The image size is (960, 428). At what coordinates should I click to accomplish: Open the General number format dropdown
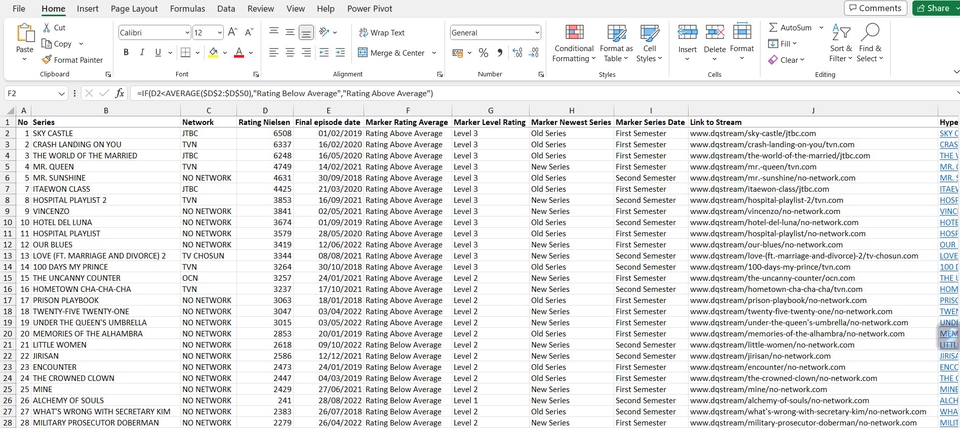(537, 32)
